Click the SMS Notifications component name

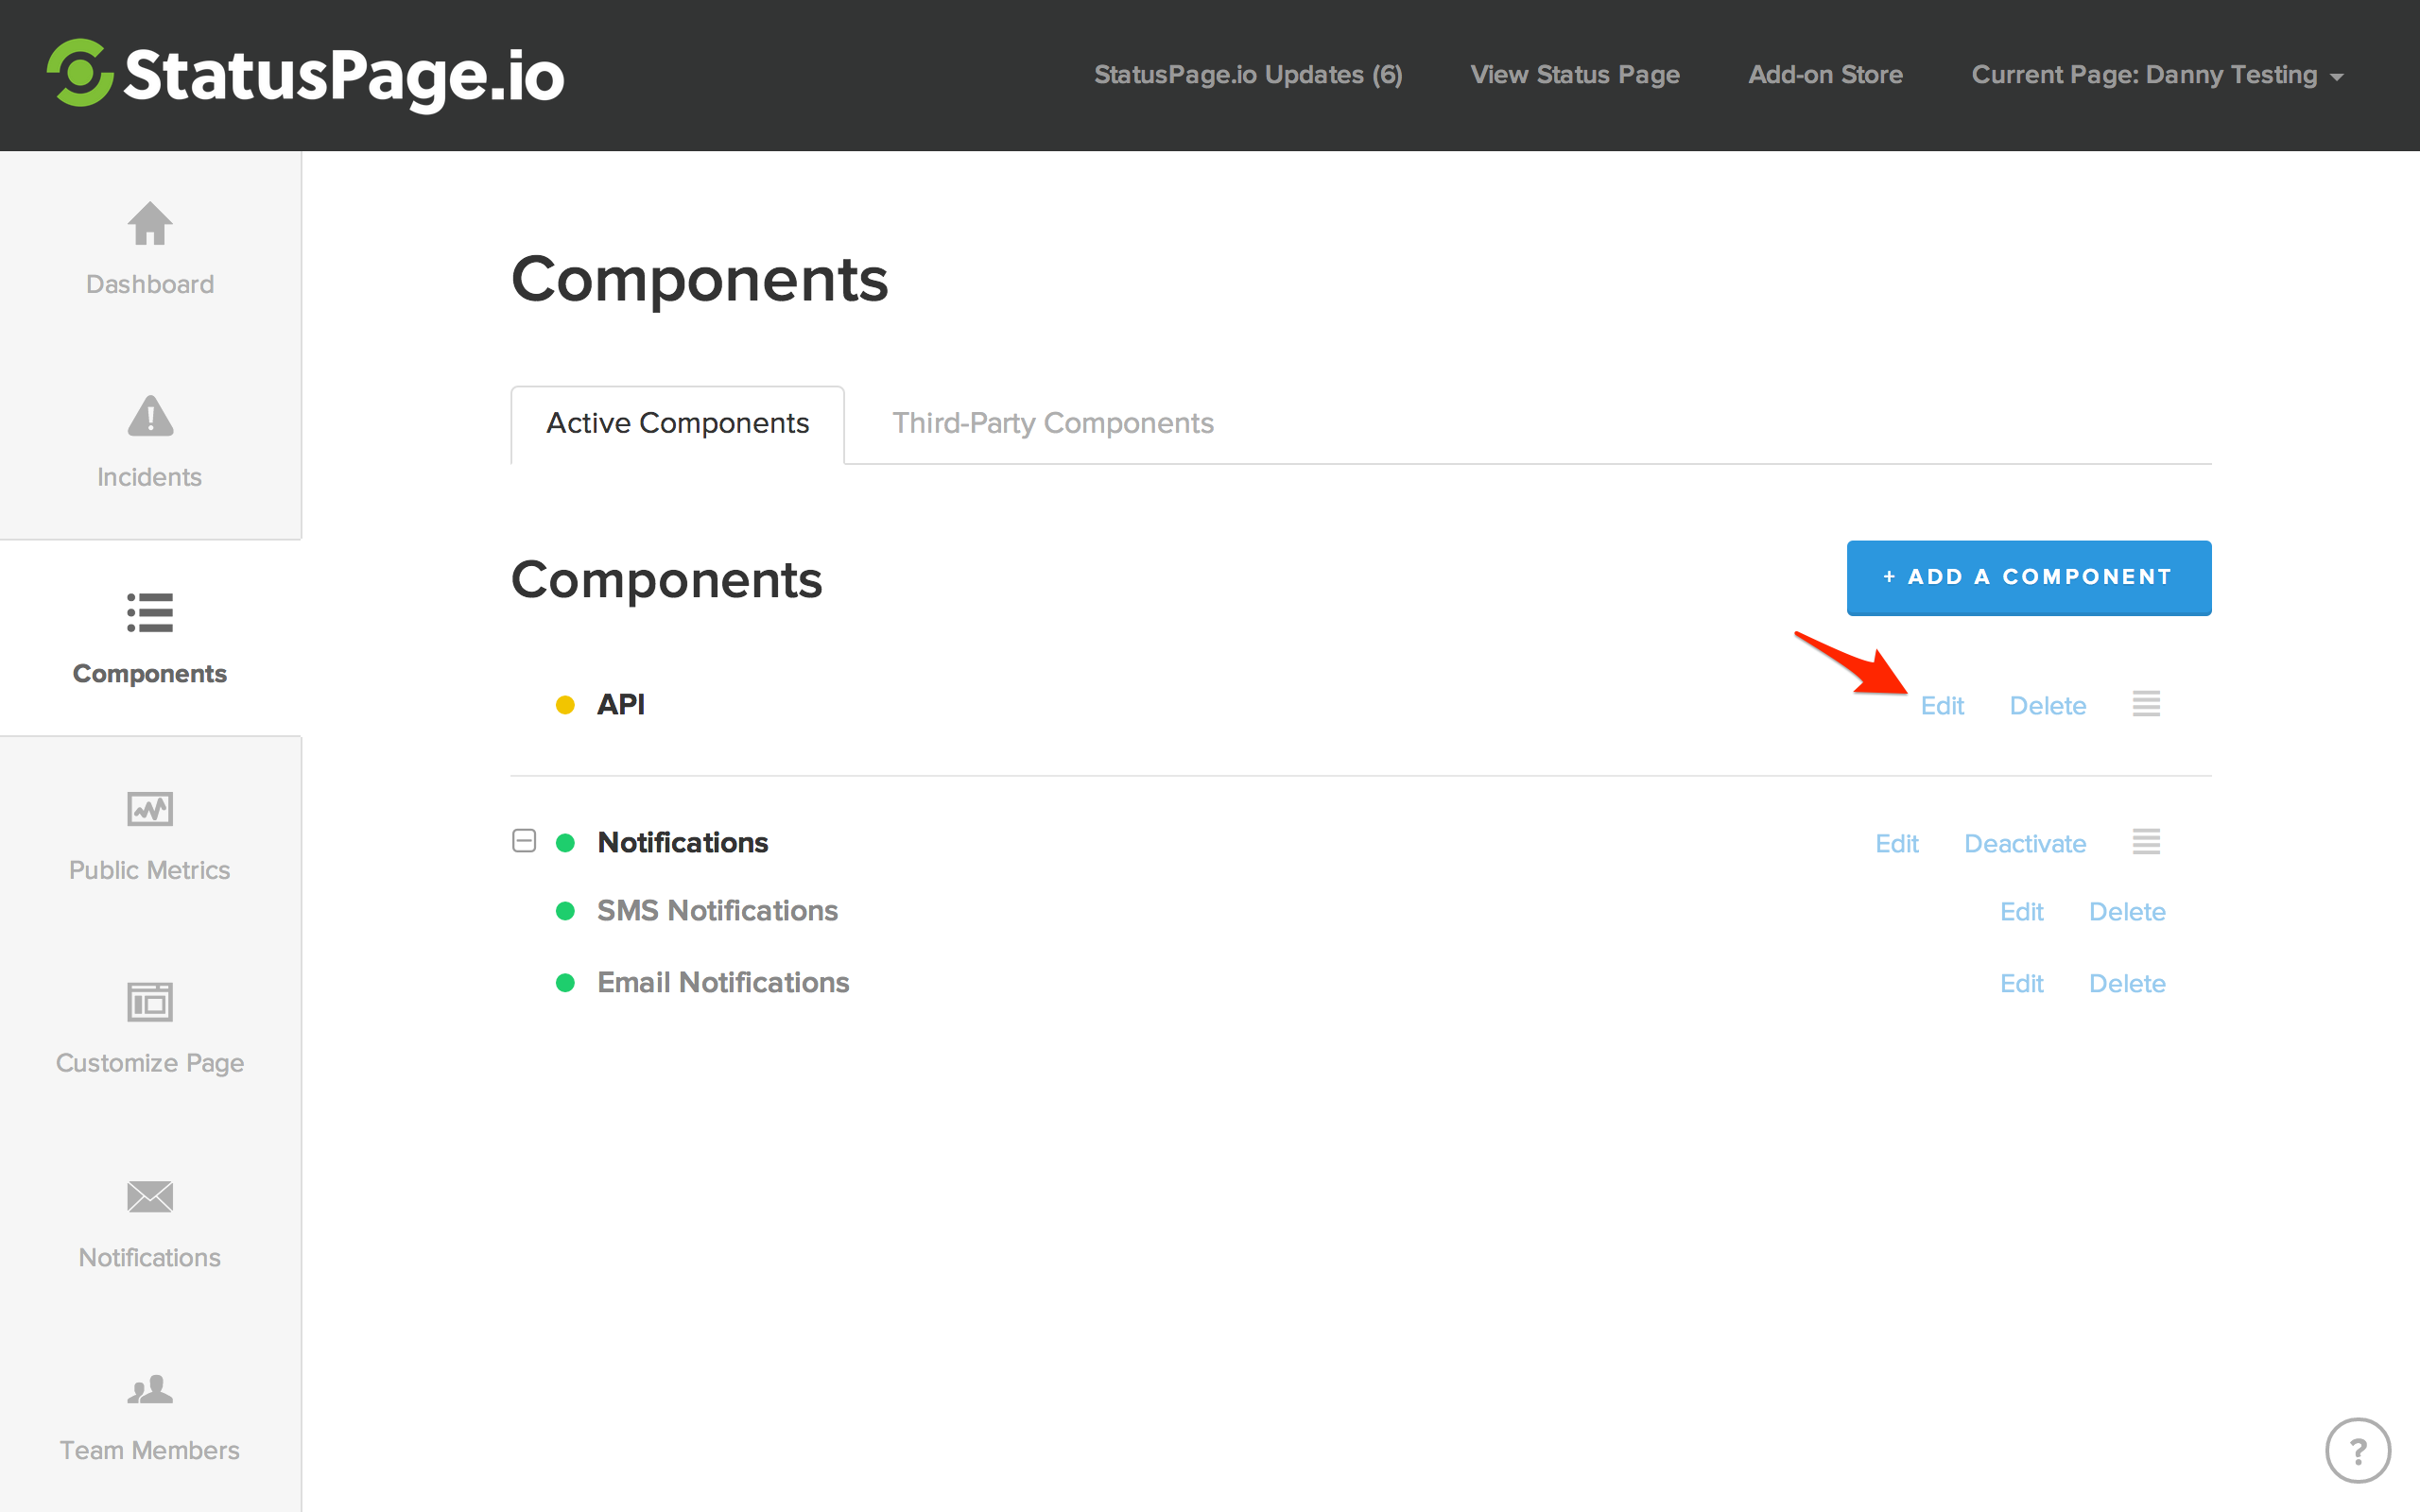pos(717,911)
